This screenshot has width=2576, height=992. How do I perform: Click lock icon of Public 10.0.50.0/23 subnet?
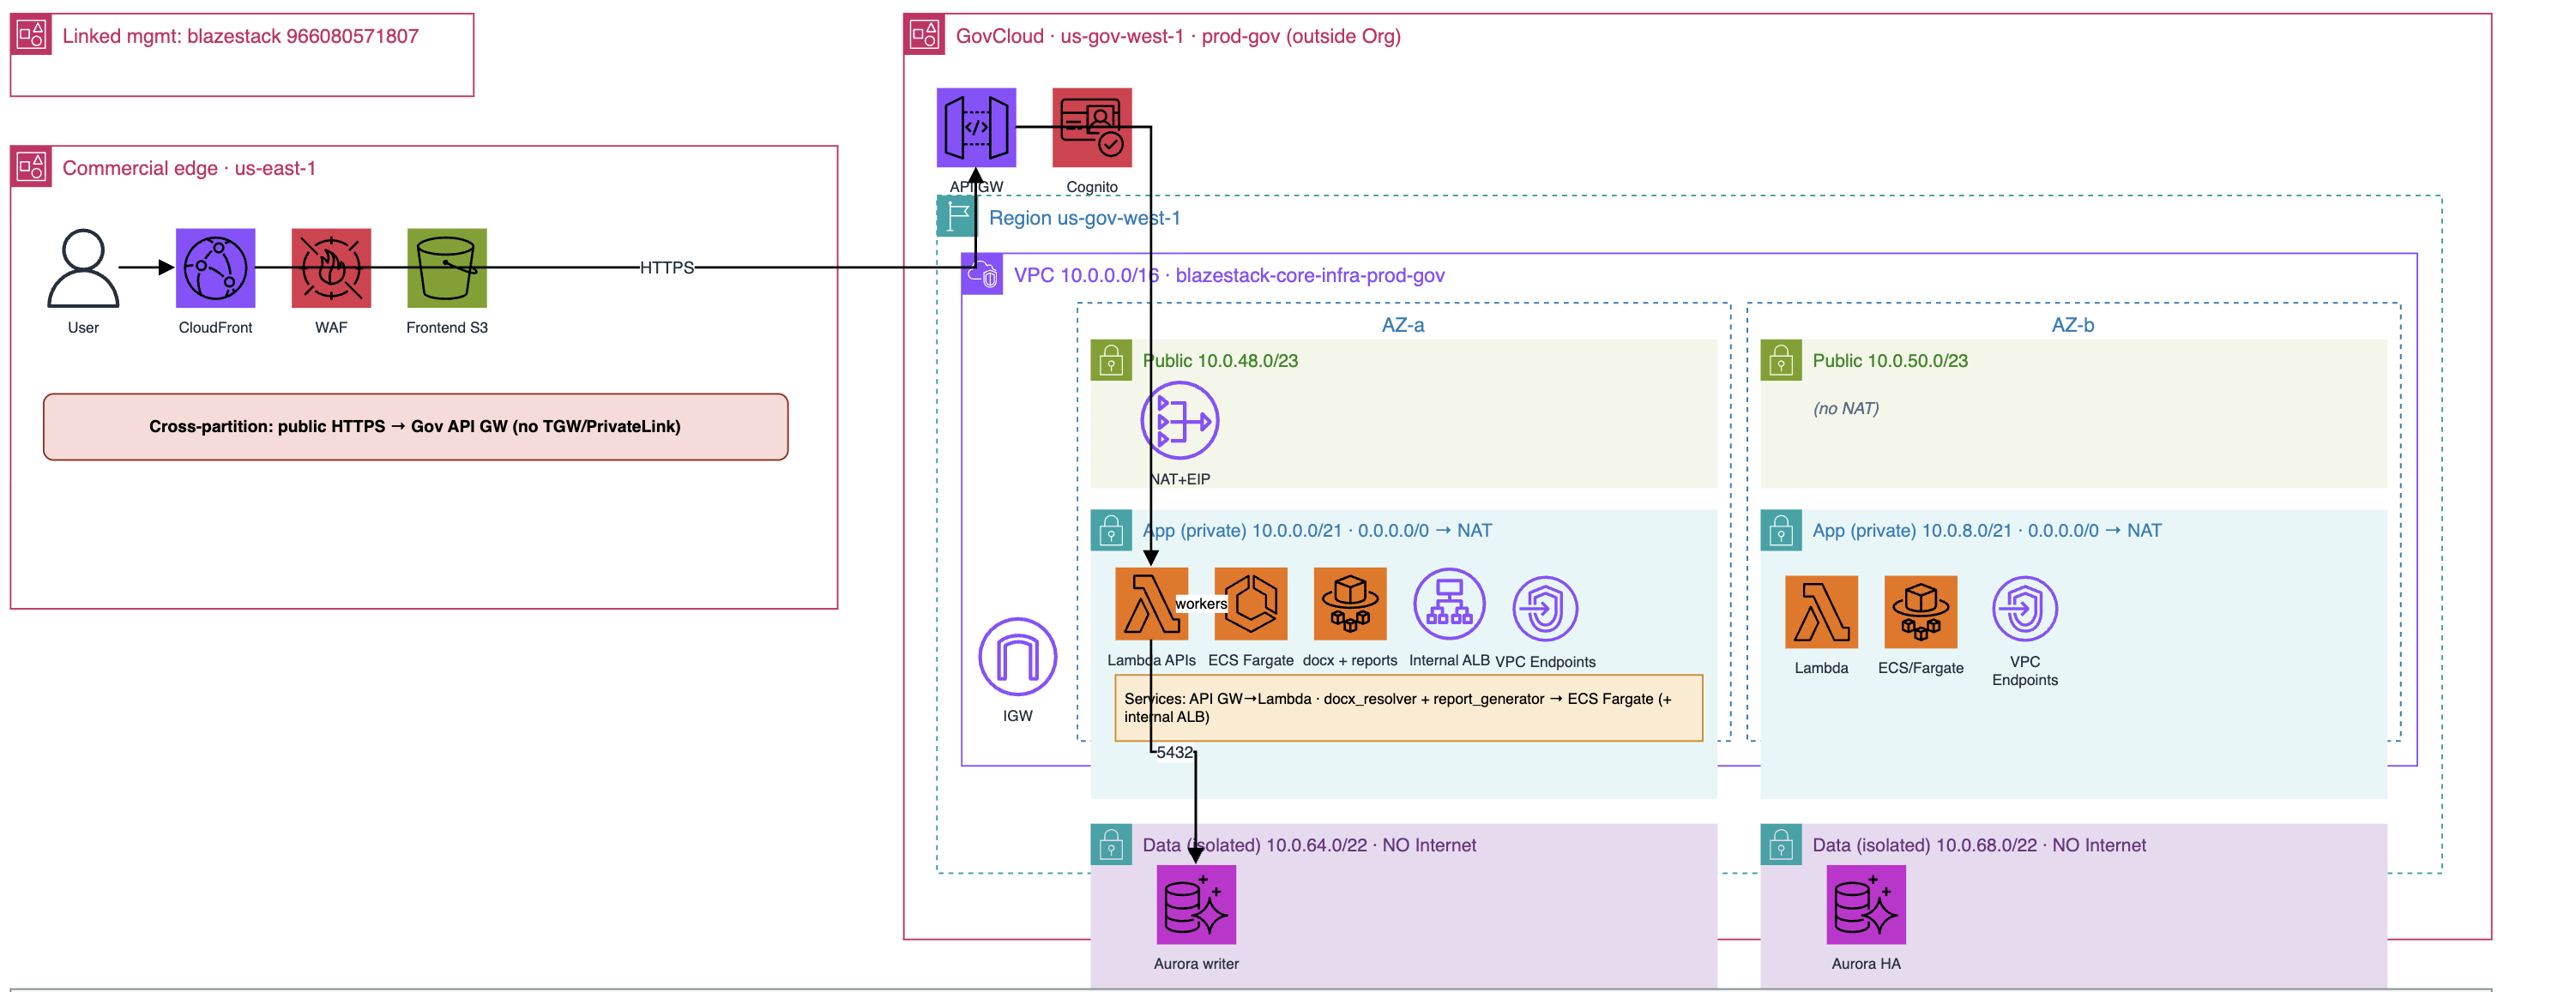coord(1781,360)
